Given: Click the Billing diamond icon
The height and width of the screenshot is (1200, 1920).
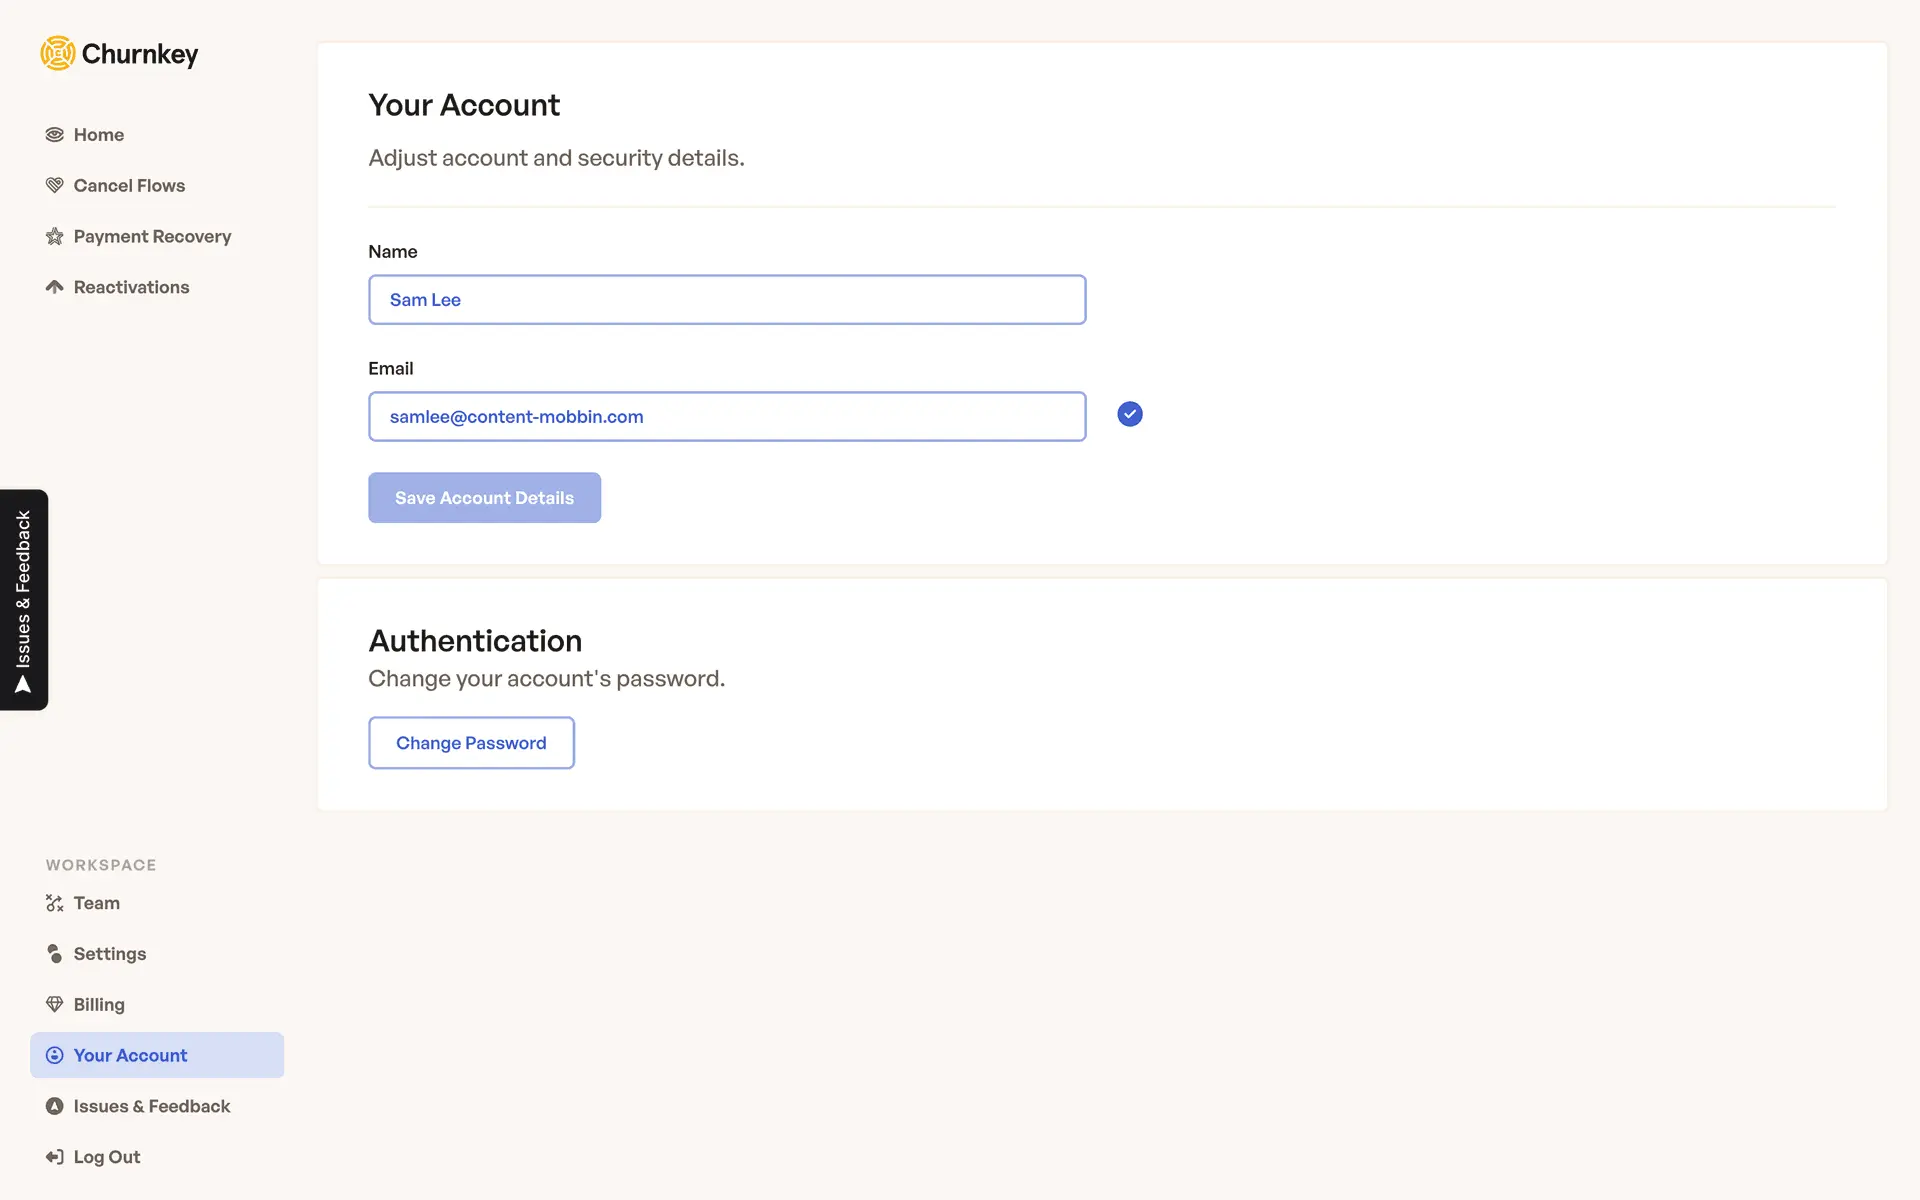Looking at the screenshot, I should (x=55, y=1005).
